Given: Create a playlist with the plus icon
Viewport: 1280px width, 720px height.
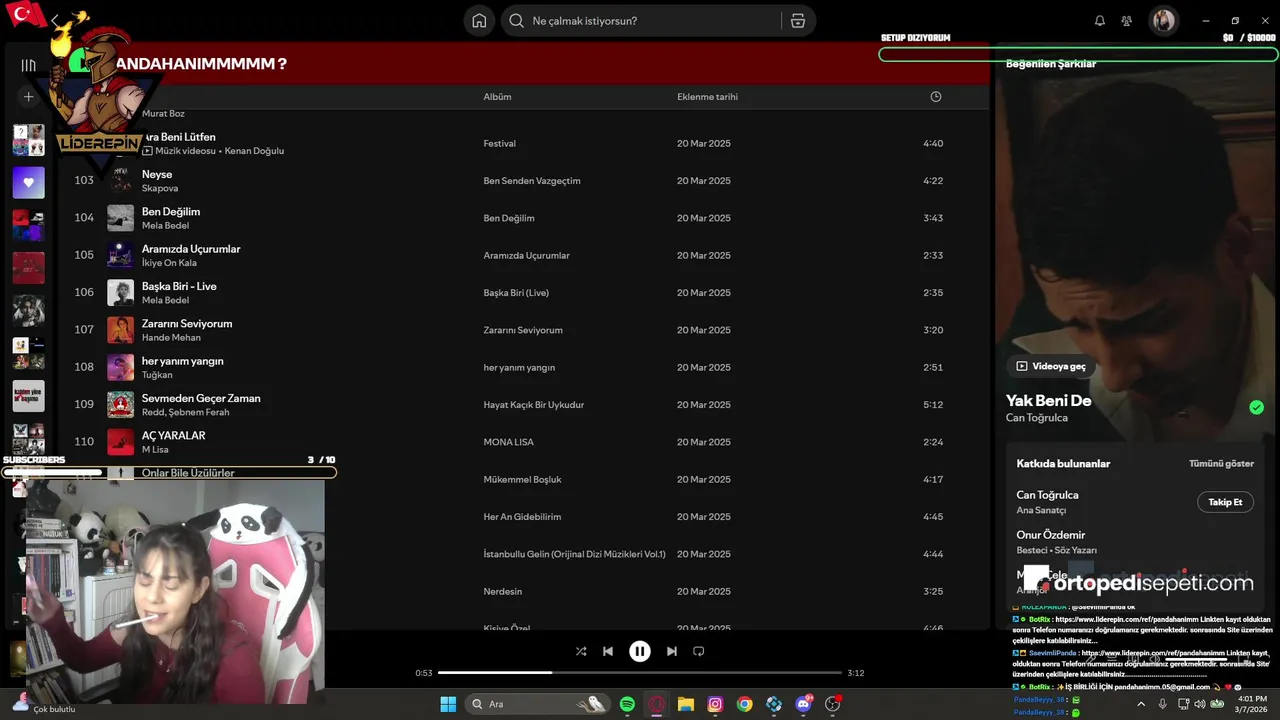Looking at the screenshot, I should tap(28, 97).
